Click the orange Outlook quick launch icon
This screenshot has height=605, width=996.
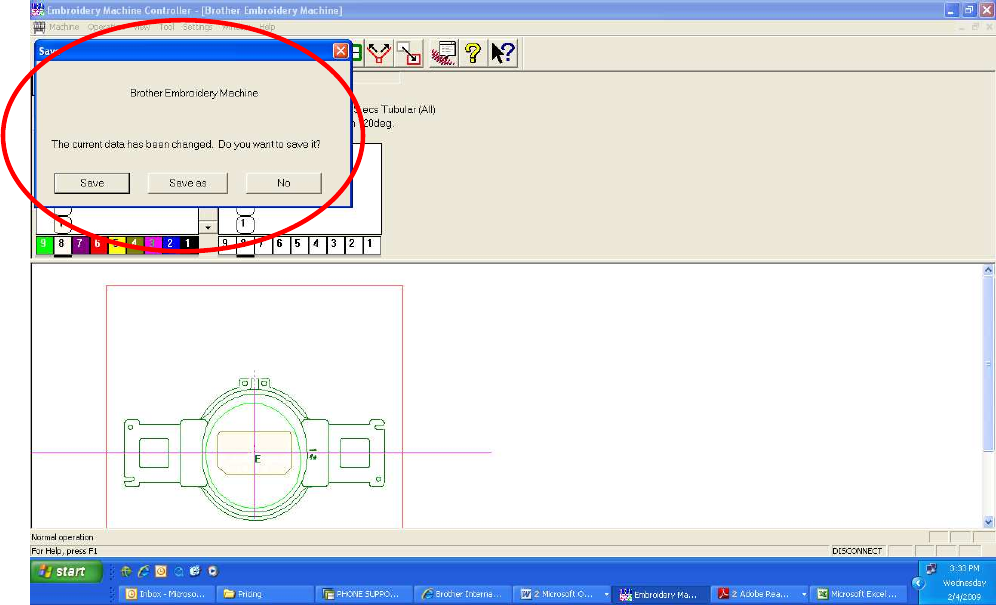(161, 571)
